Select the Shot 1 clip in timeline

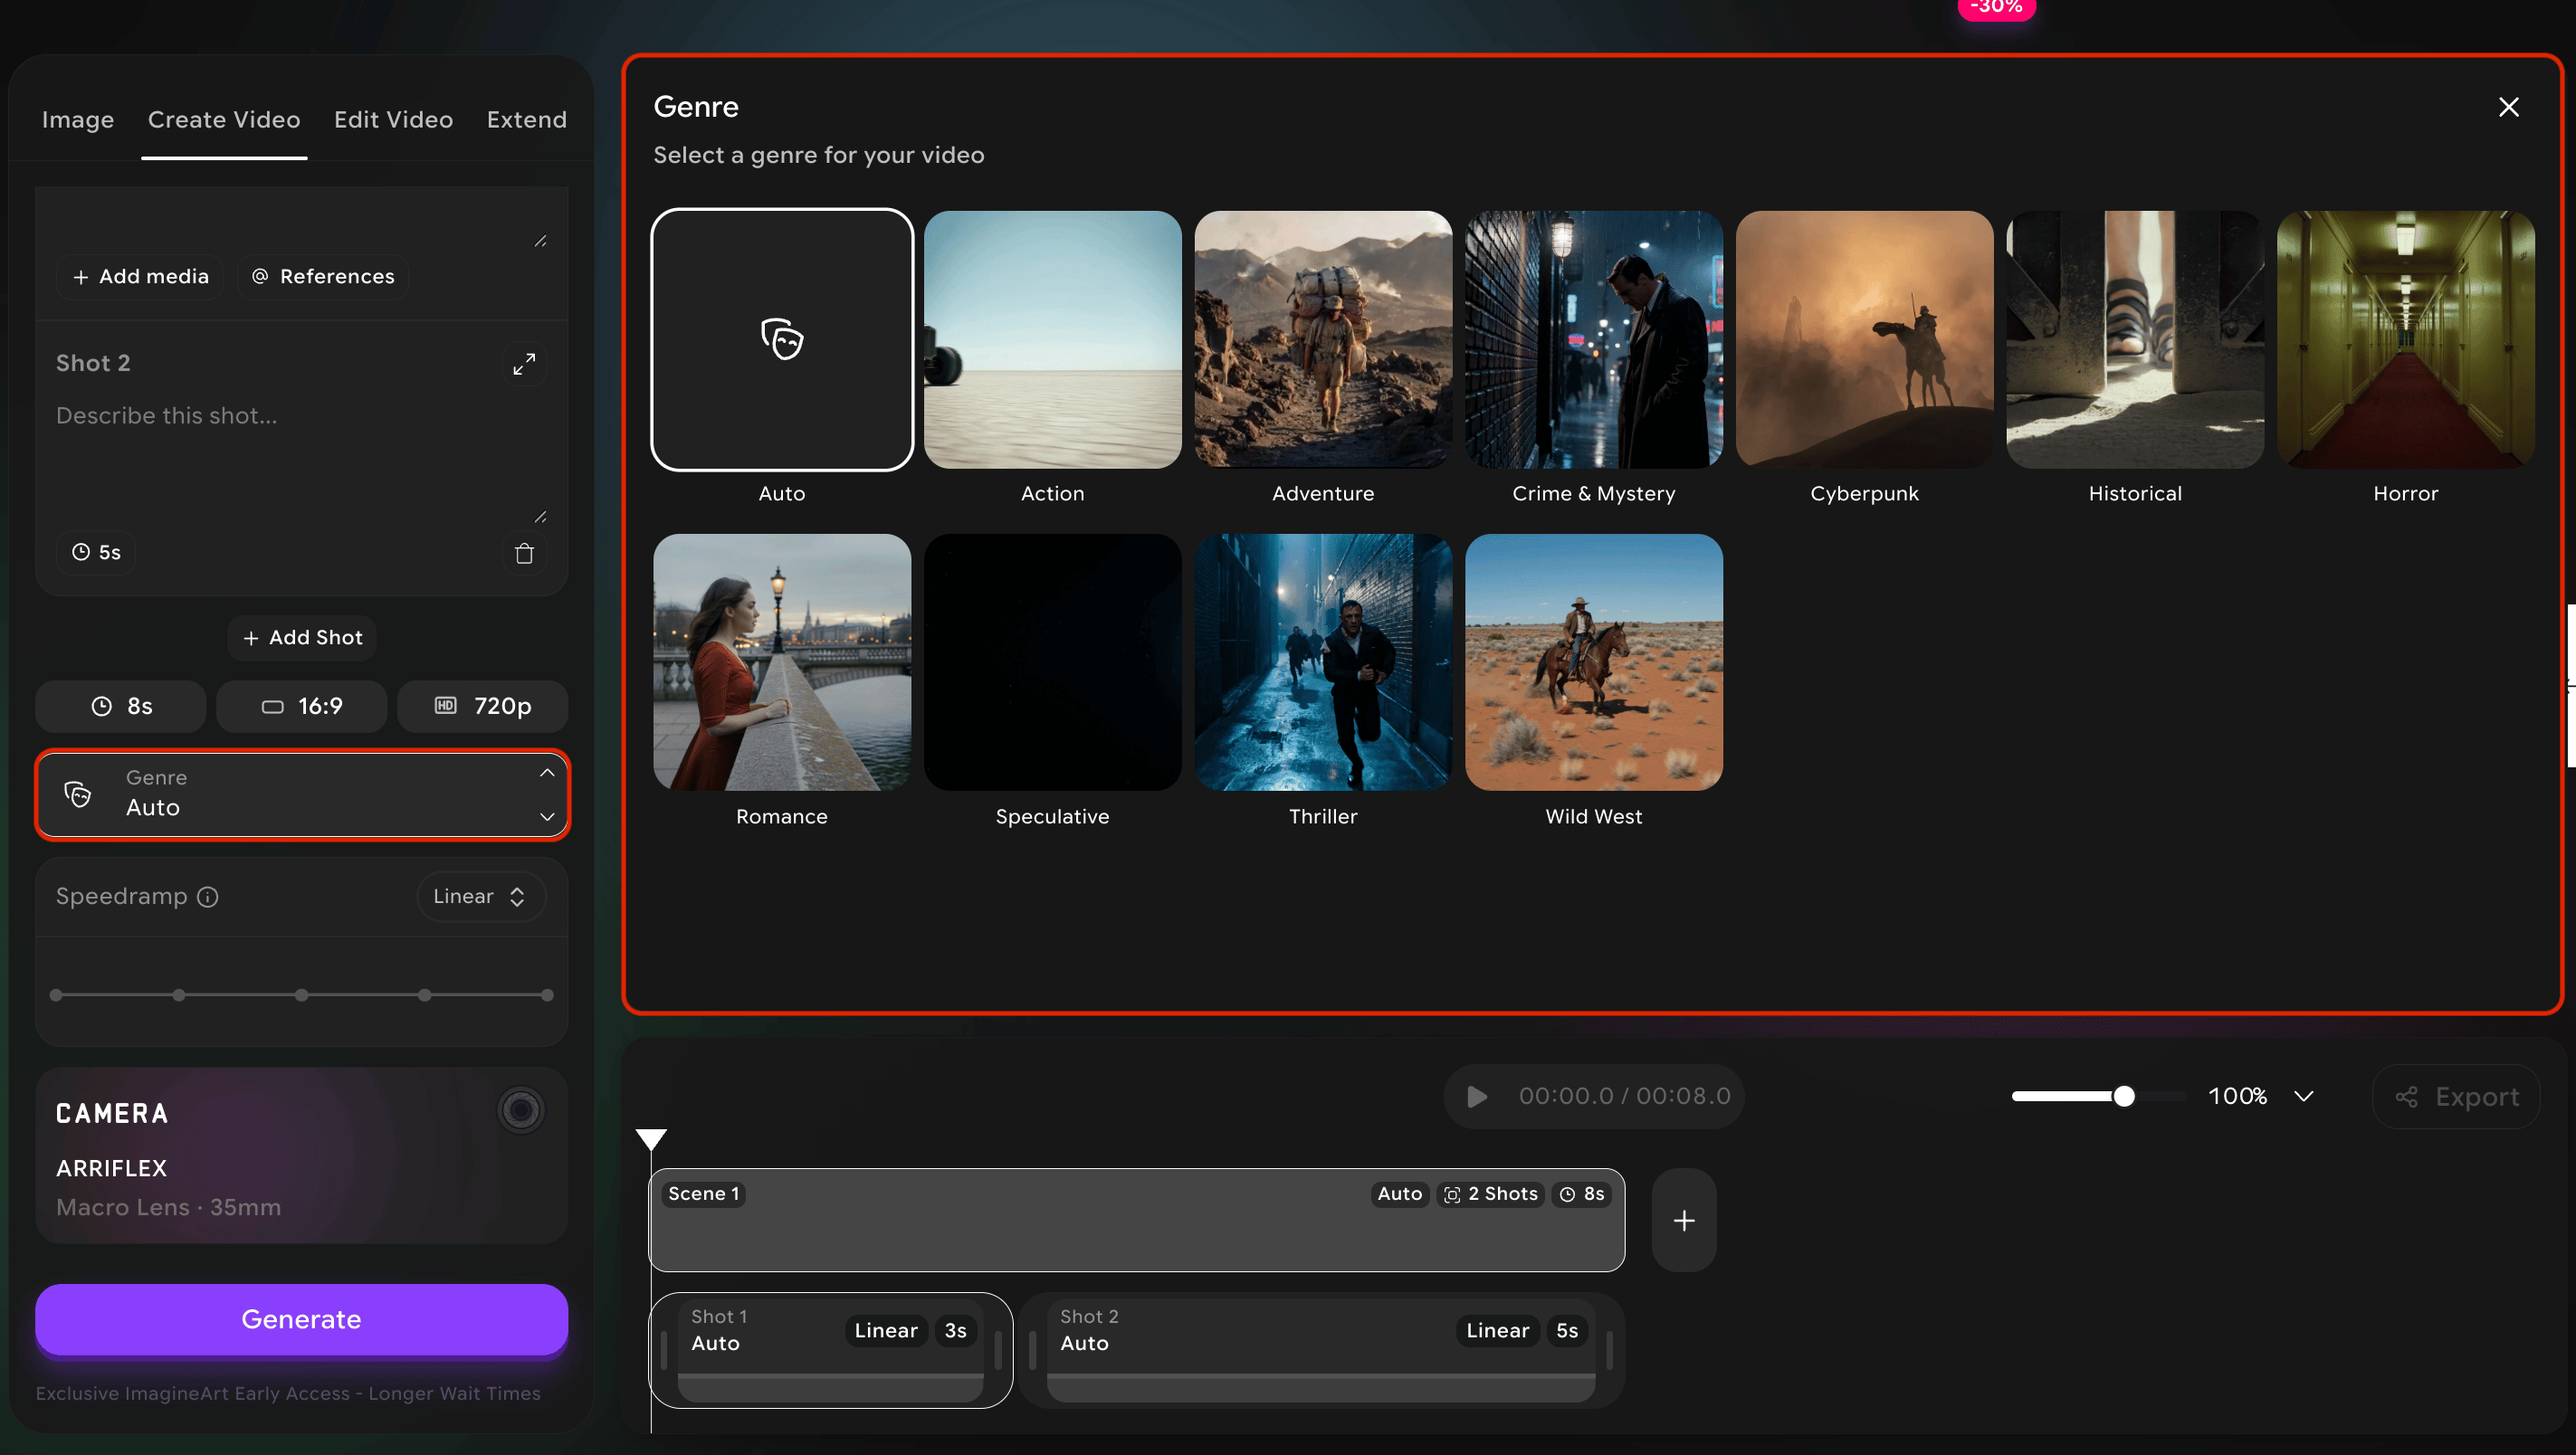pyautogui.click(x=831, y=1351)
